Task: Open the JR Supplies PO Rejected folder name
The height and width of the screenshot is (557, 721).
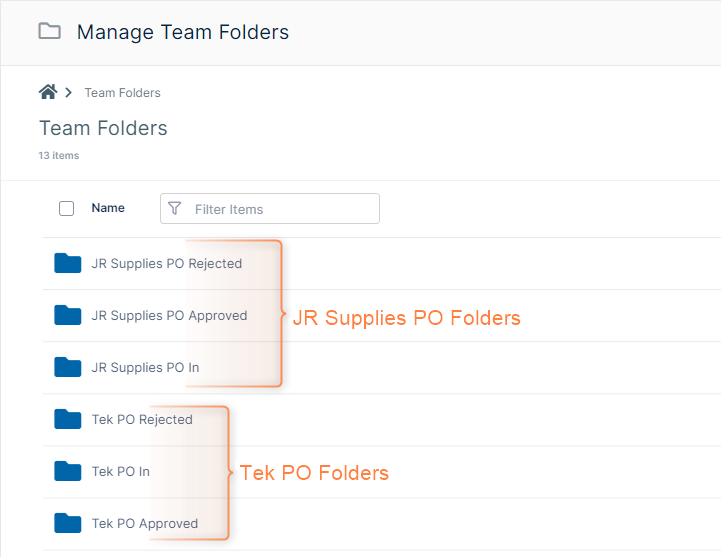Action: pyautogui.click(x=166, y=264)
